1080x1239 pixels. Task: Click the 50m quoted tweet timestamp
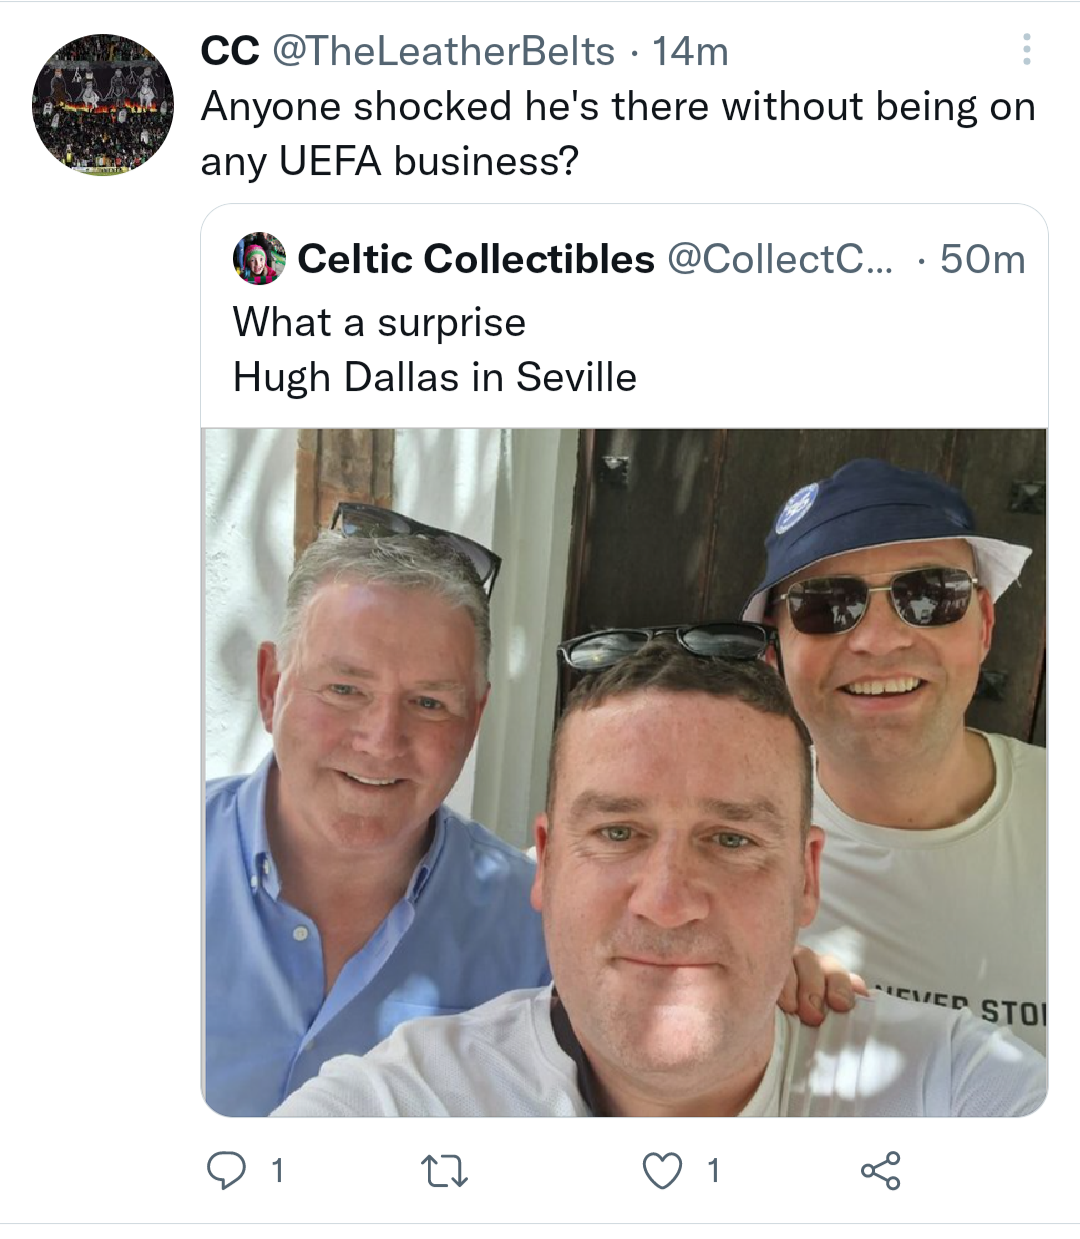982,259
